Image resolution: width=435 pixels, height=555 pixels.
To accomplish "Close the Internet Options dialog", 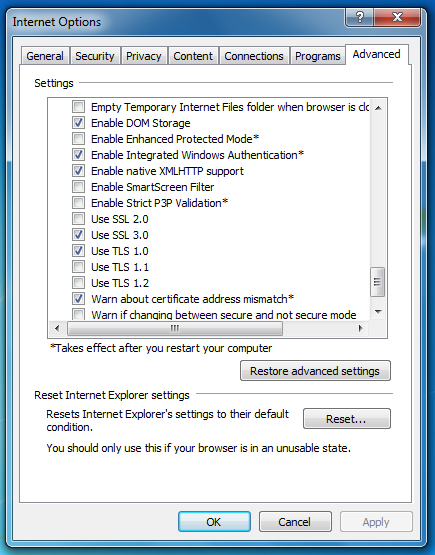I will [397, 17].
